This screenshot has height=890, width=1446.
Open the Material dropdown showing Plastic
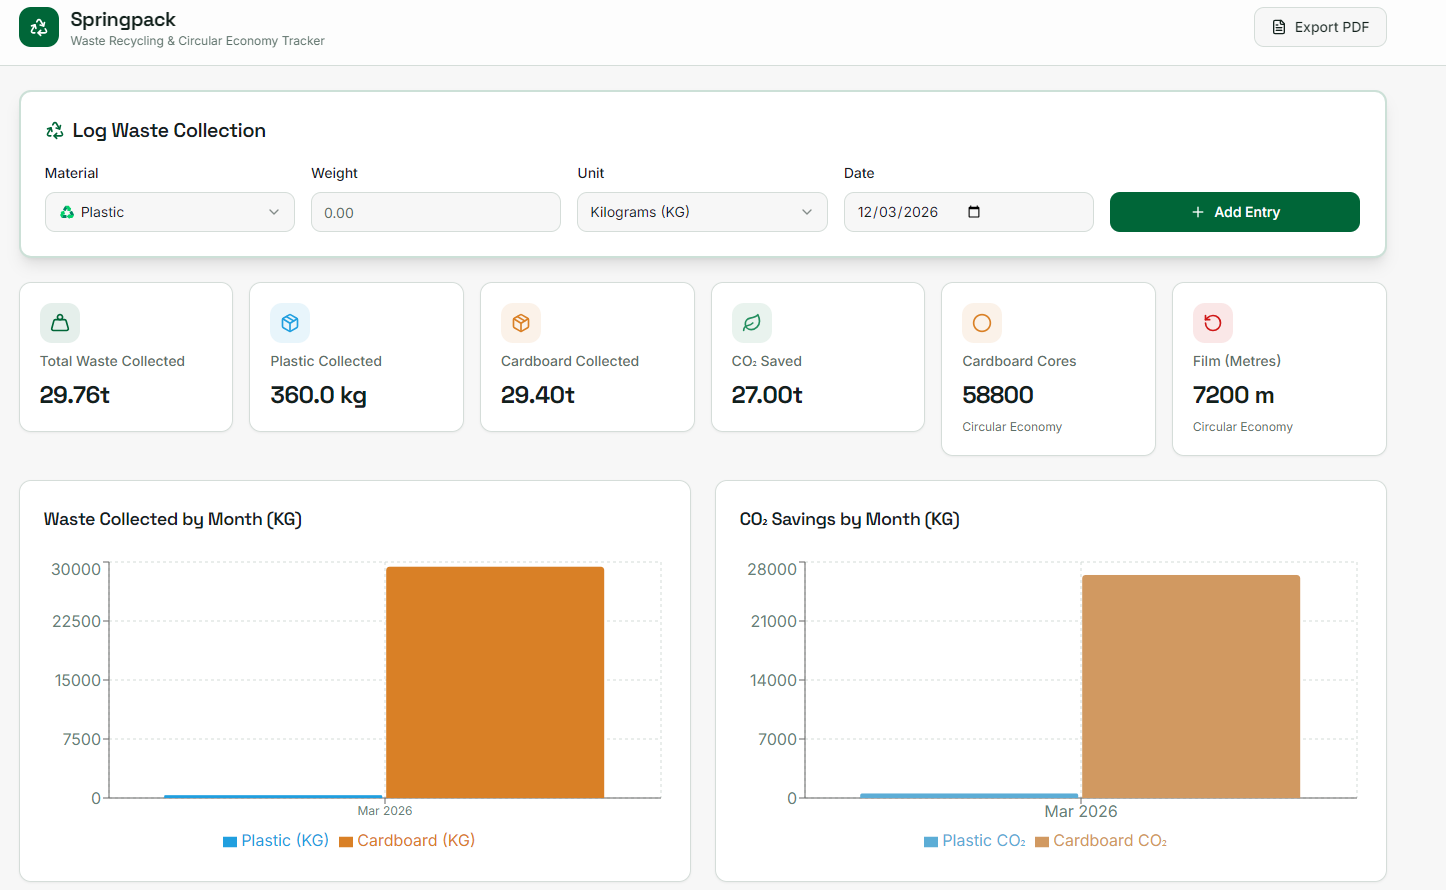pos(170,212)
